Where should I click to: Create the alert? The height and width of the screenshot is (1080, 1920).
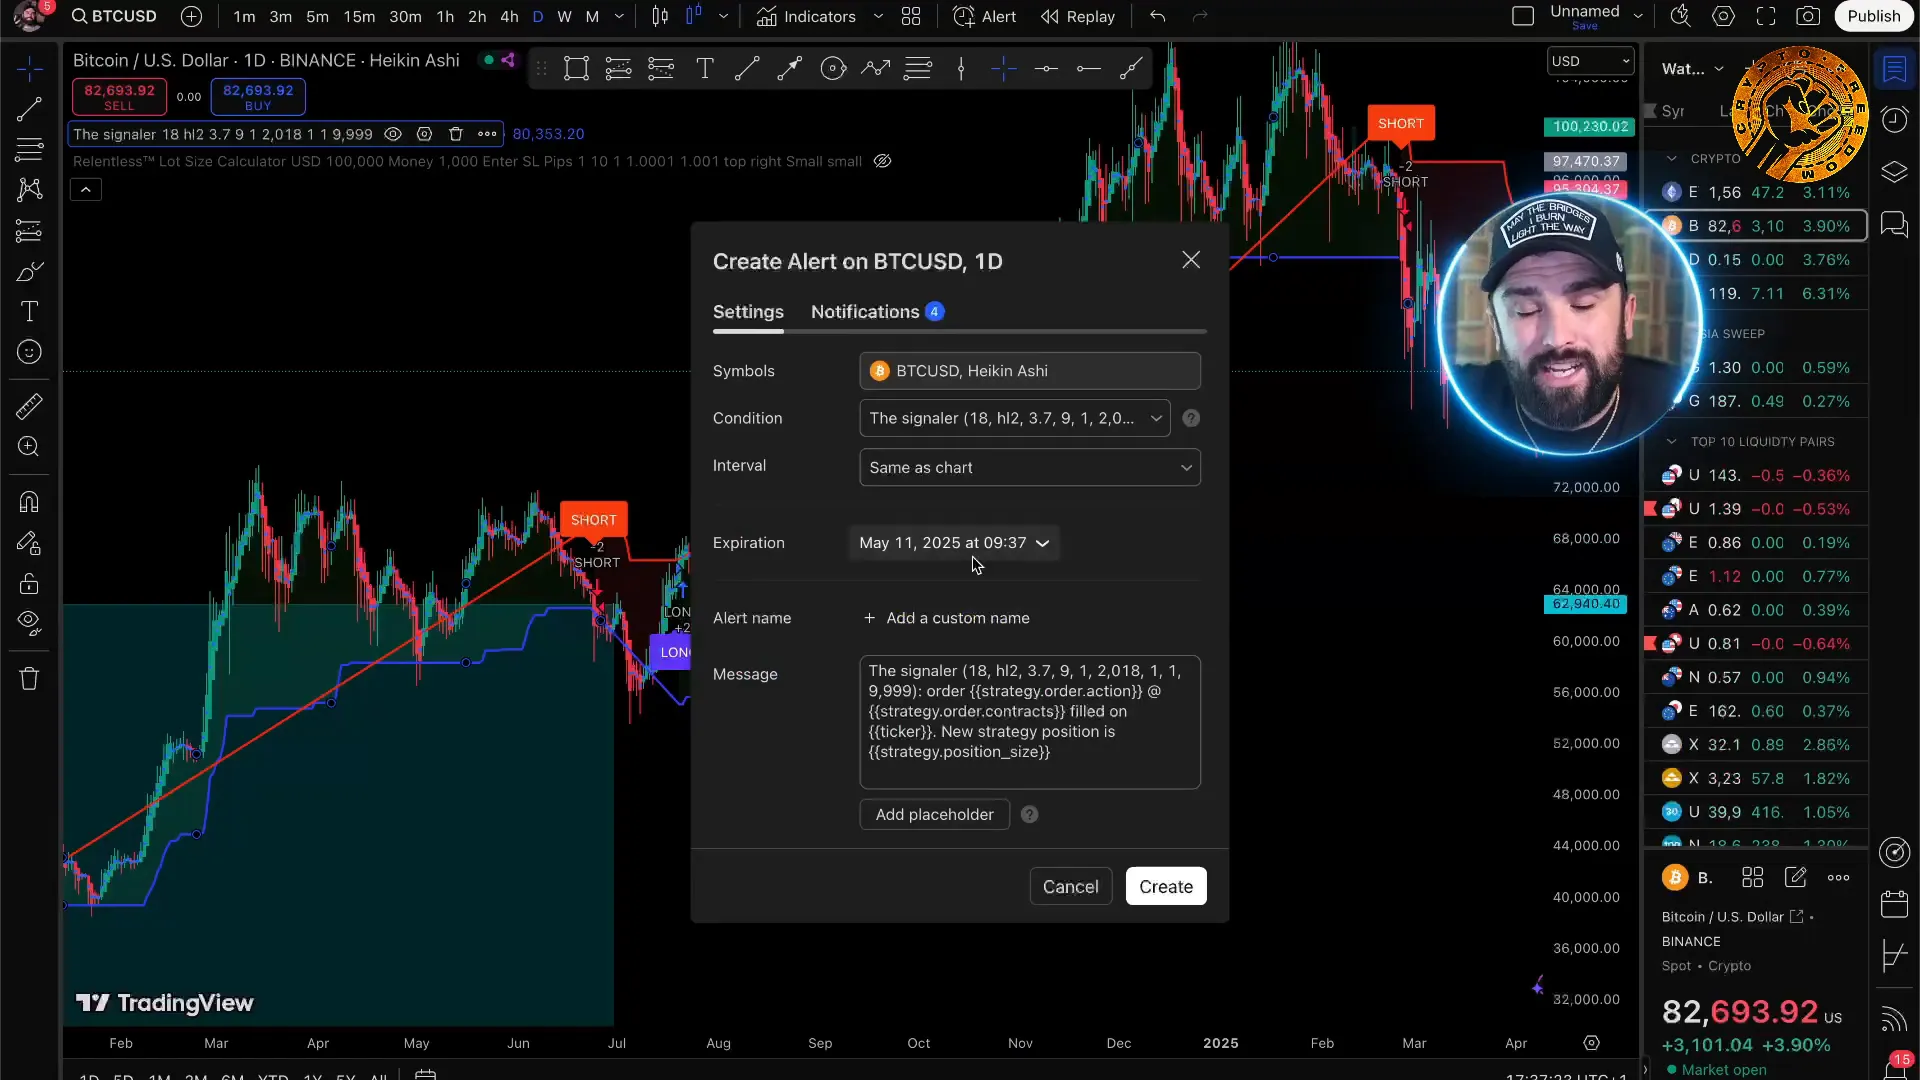[x=1166, y=887]
